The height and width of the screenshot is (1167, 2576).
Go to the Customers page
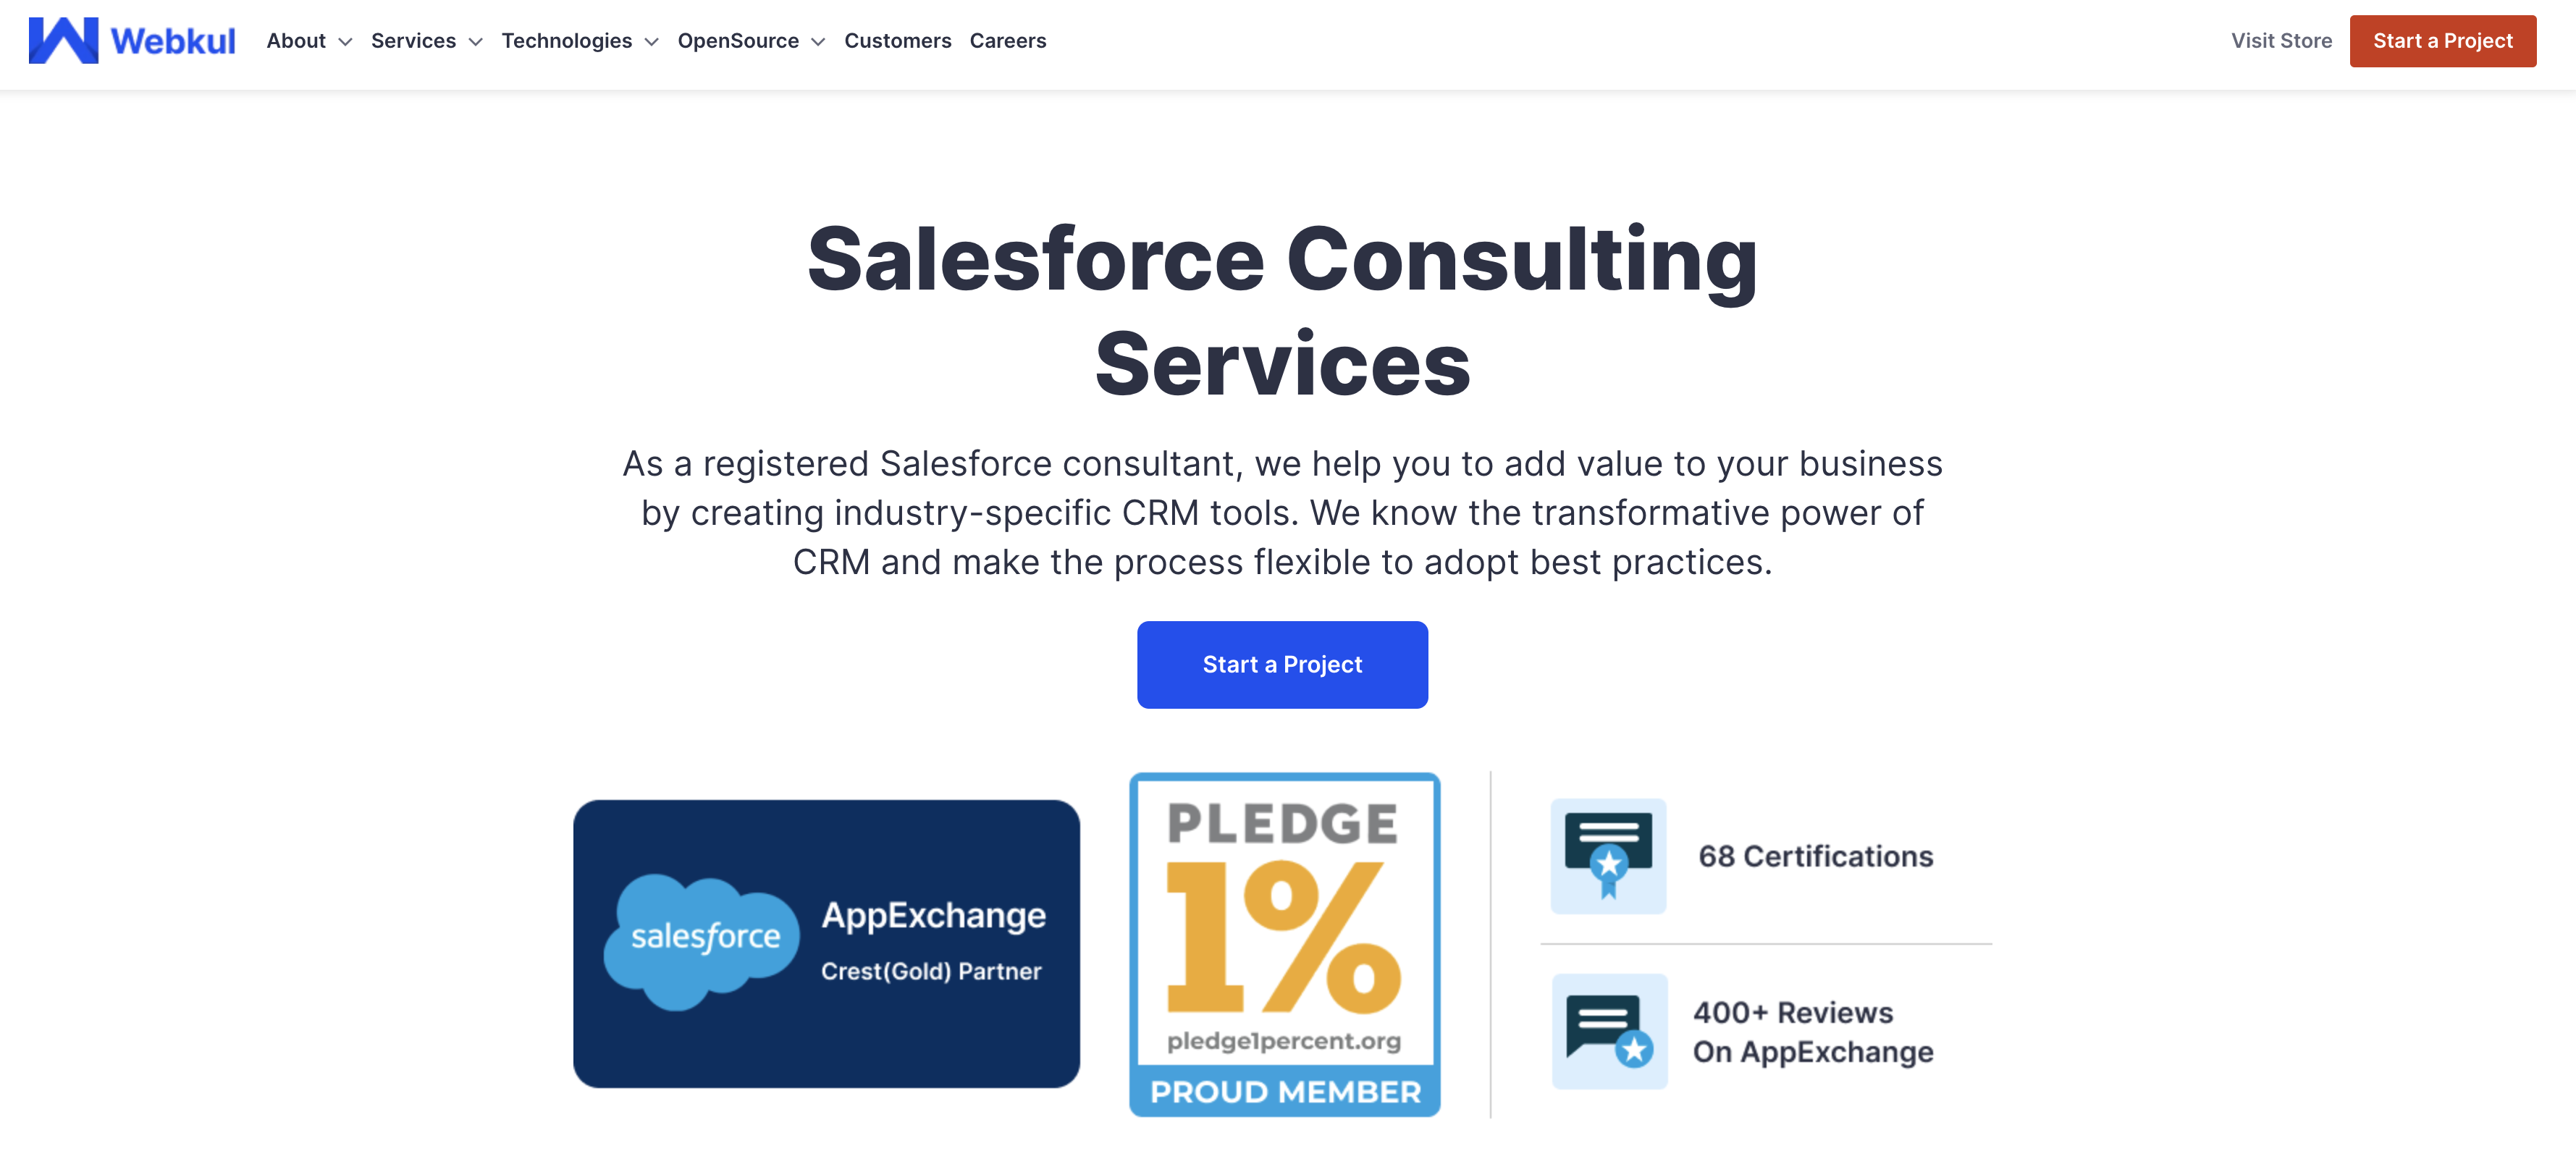click(x=897, y=41)
